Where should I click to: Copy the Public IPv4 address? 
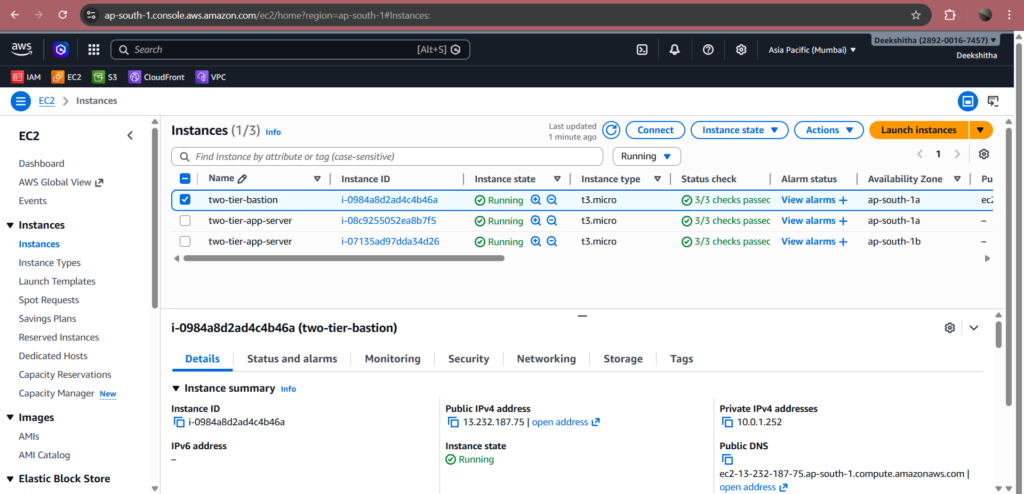(453, 422)
